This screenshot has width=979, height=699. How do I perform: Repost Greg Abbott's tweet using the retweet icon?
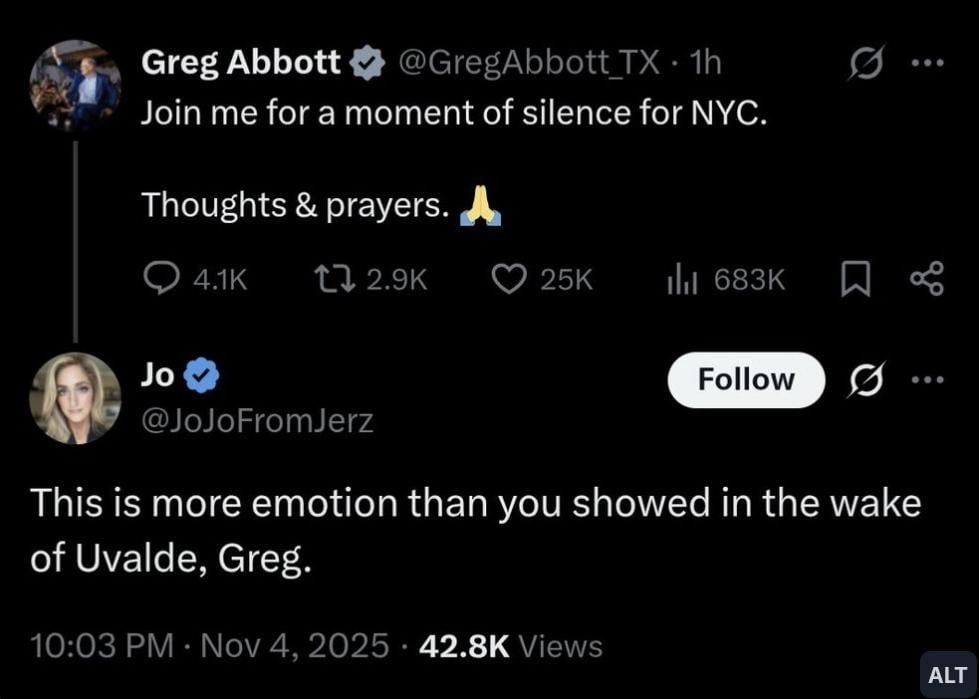[x=330, y=279]
